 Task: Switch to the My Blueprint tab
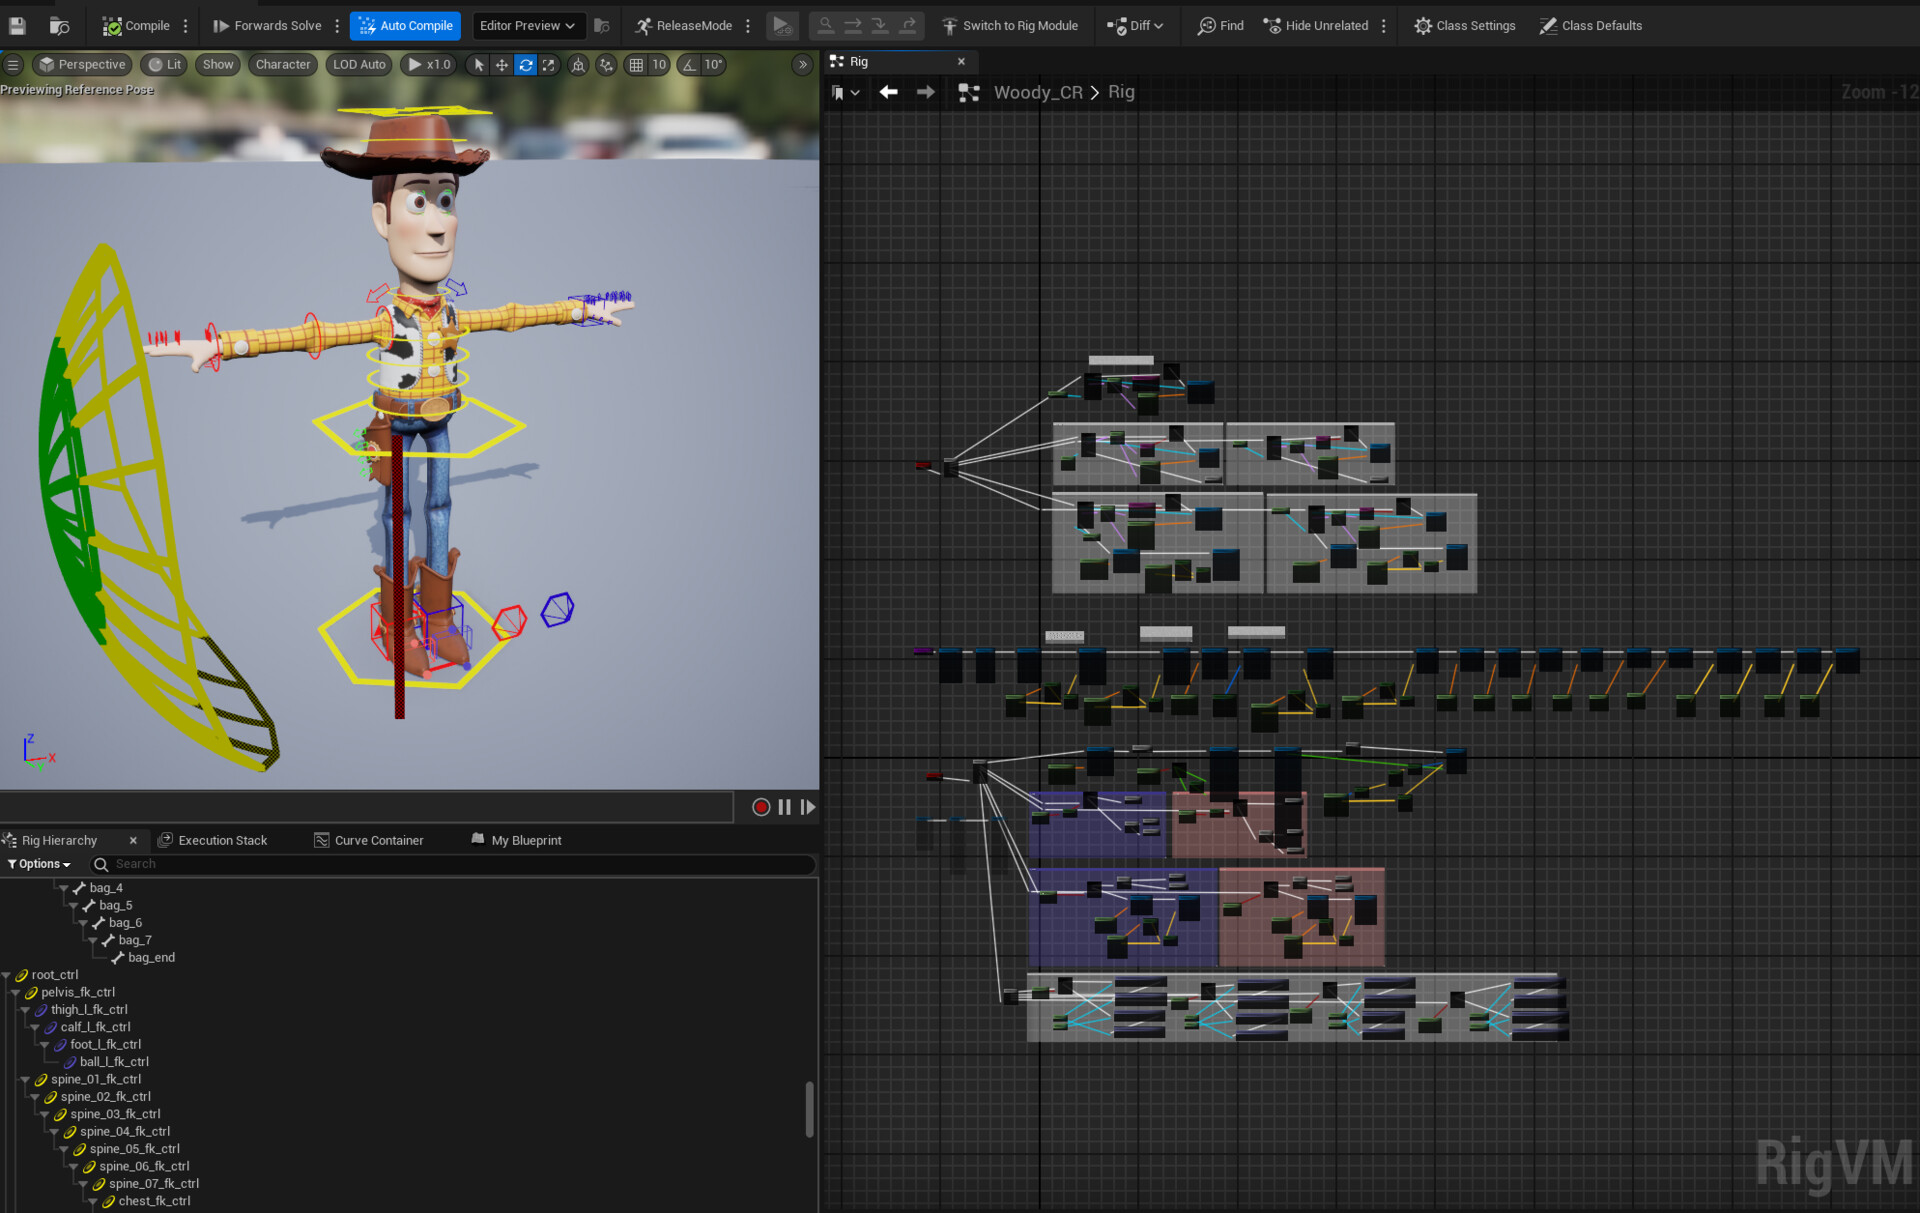tap(525, 840)
